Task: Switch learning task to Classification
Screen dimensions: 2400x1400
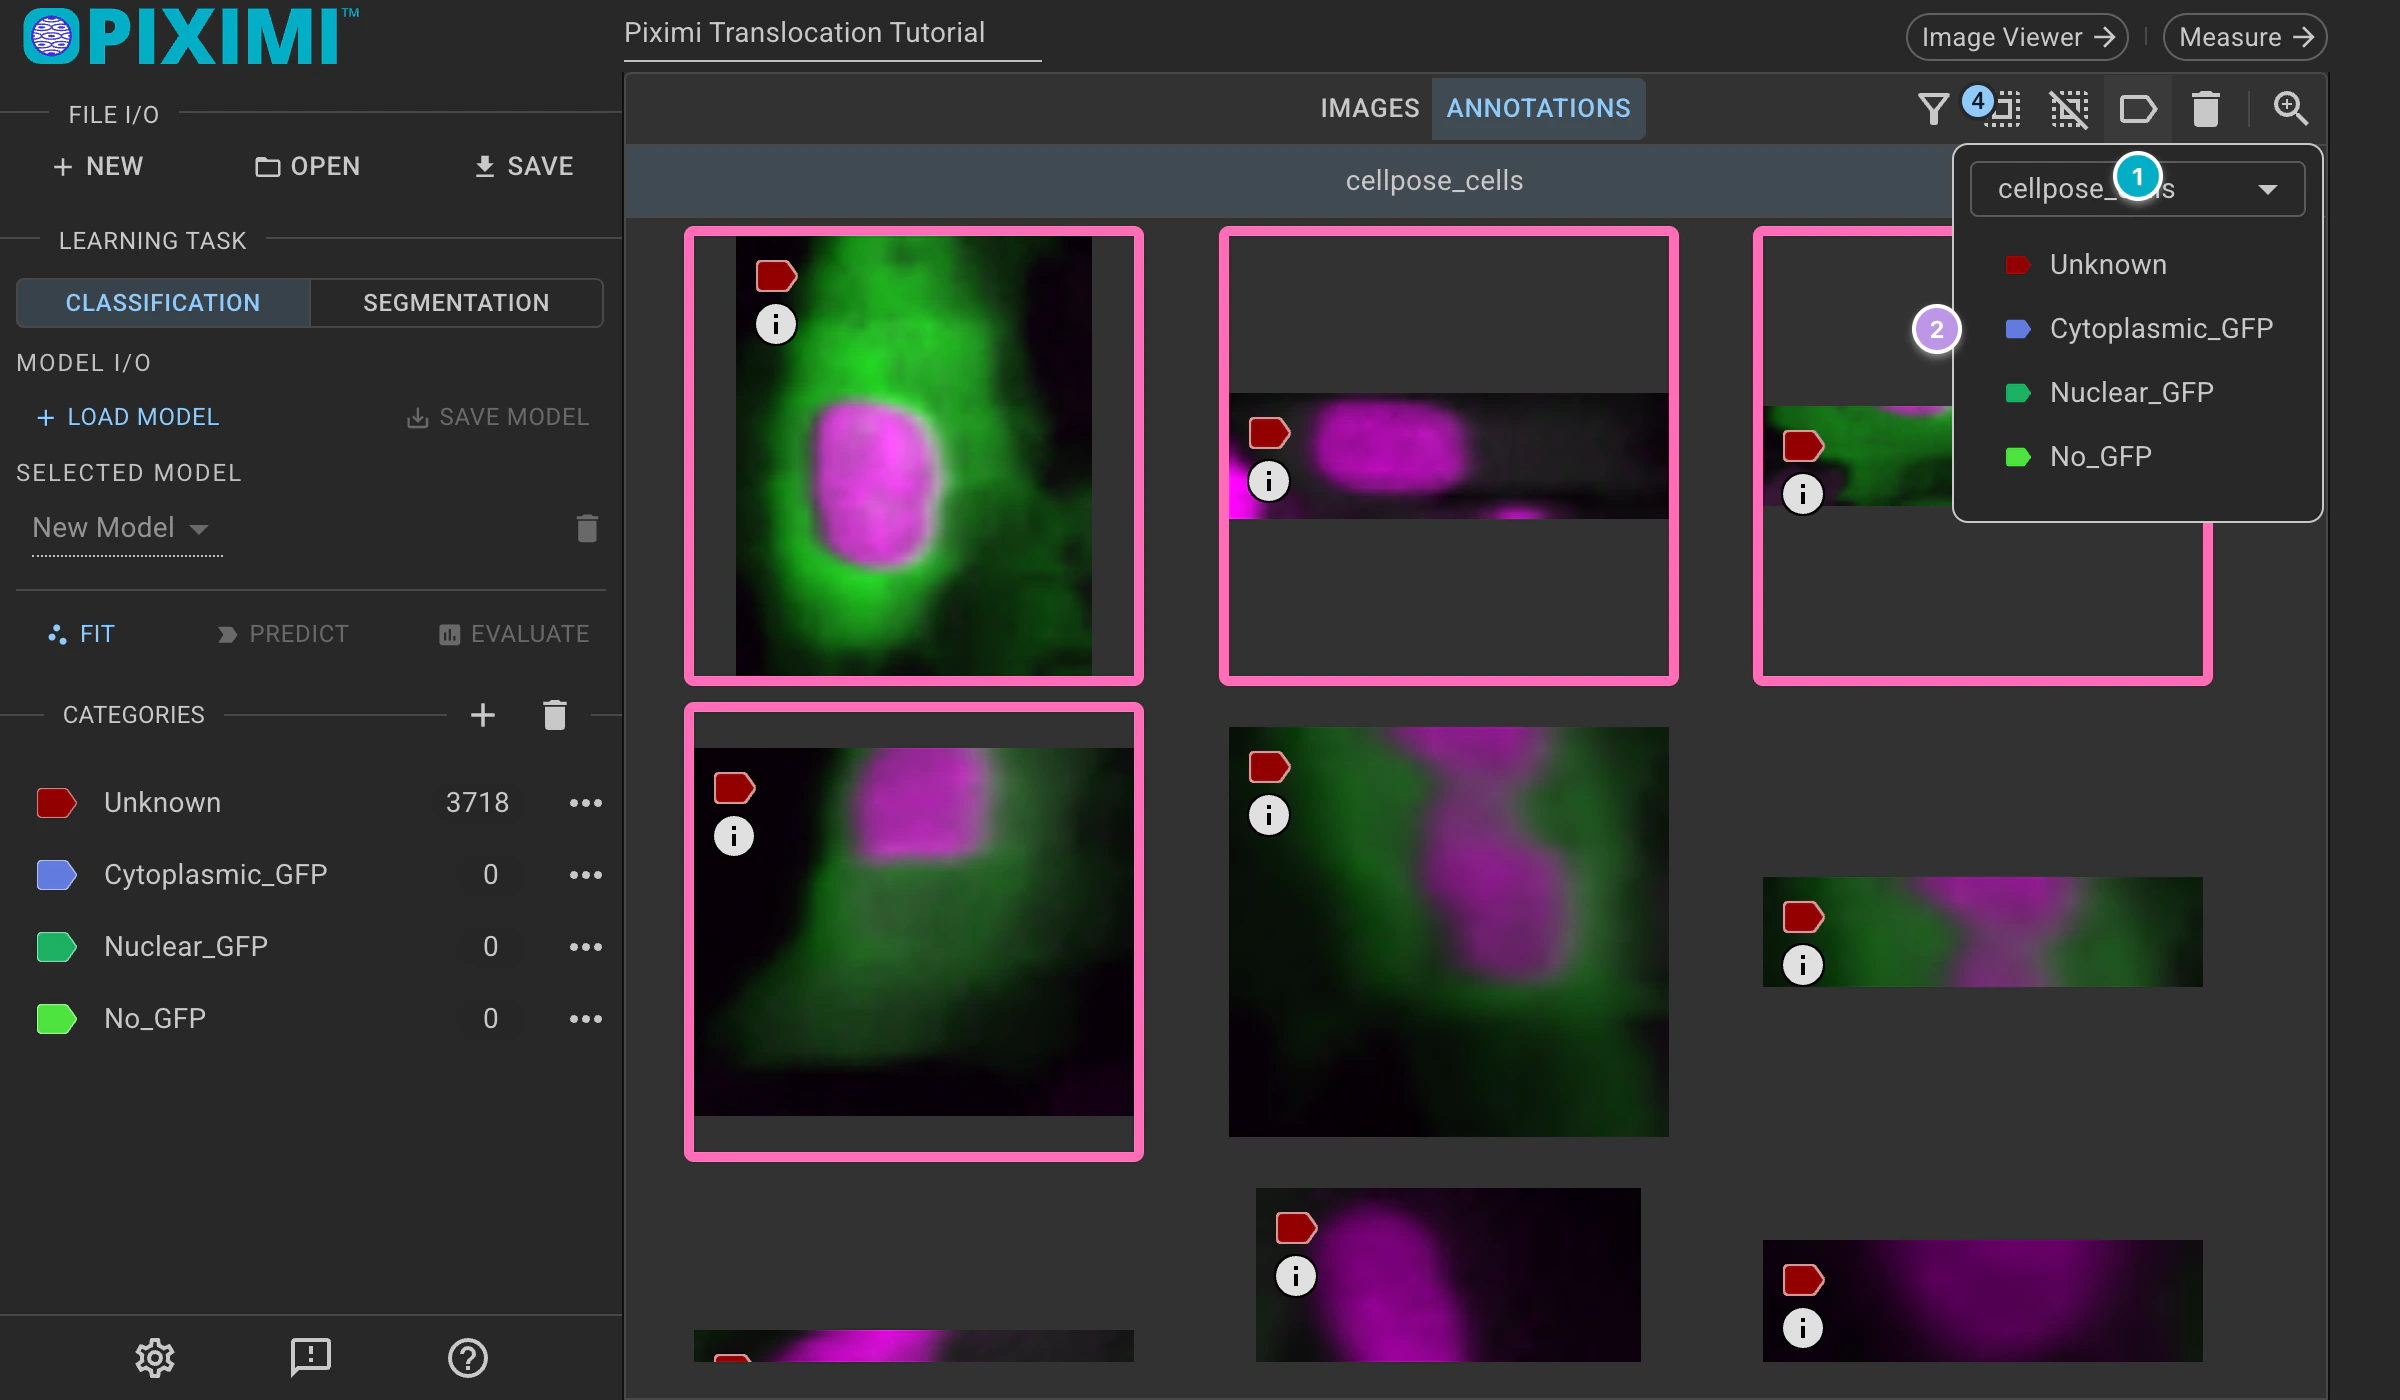Action: click(163, 303)
